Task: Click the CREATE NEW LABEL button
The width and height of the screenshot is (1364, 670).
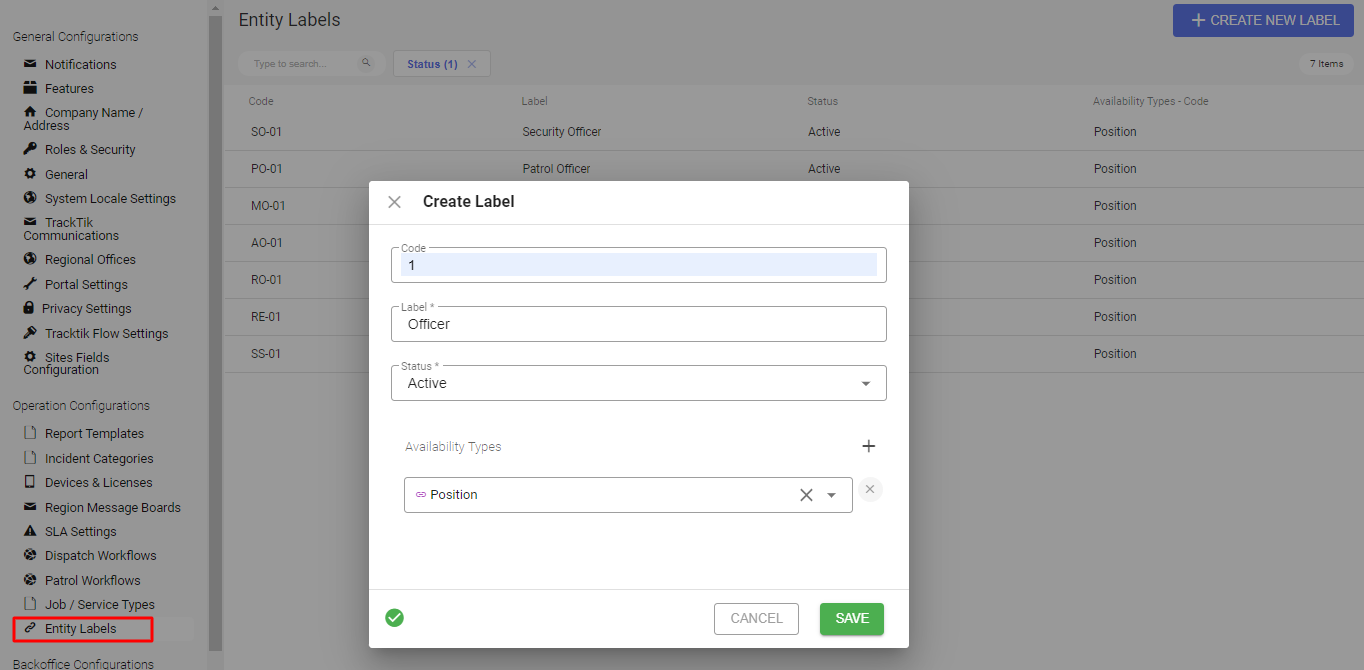Action: click(1263, 20)
